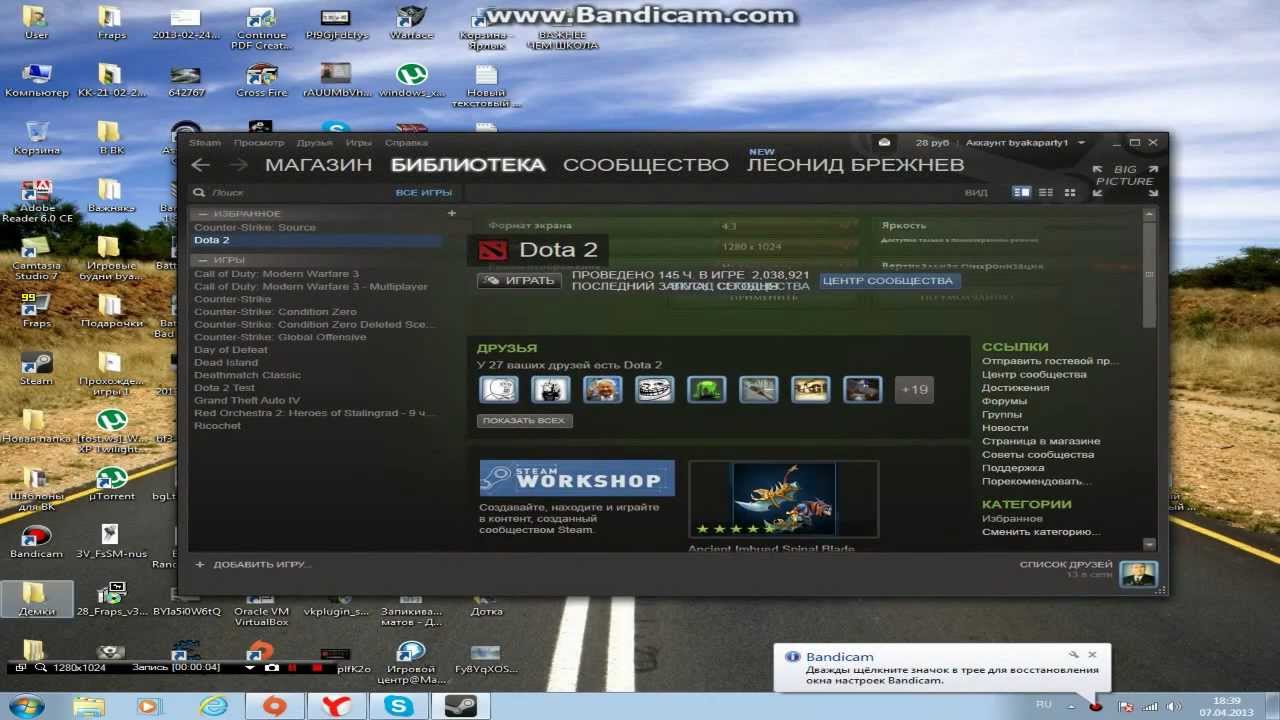This screenshot has width=1280, height=720.
Task: Open the Steam menu
Action: pos(205,143)
